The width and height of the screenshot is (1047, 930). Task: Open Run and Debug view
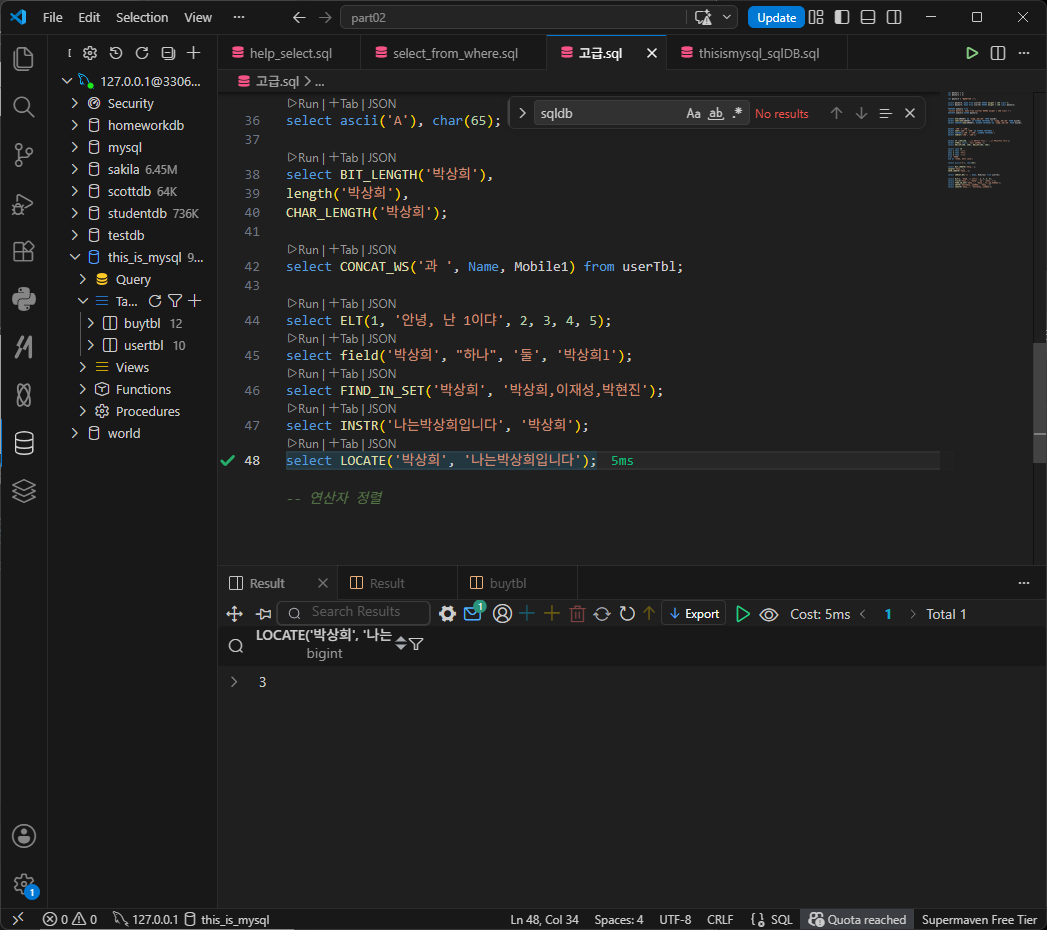point(23,204)
